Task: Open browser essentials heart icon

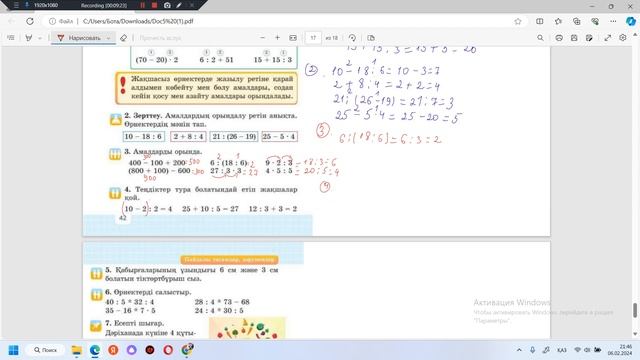Action: 595,21
